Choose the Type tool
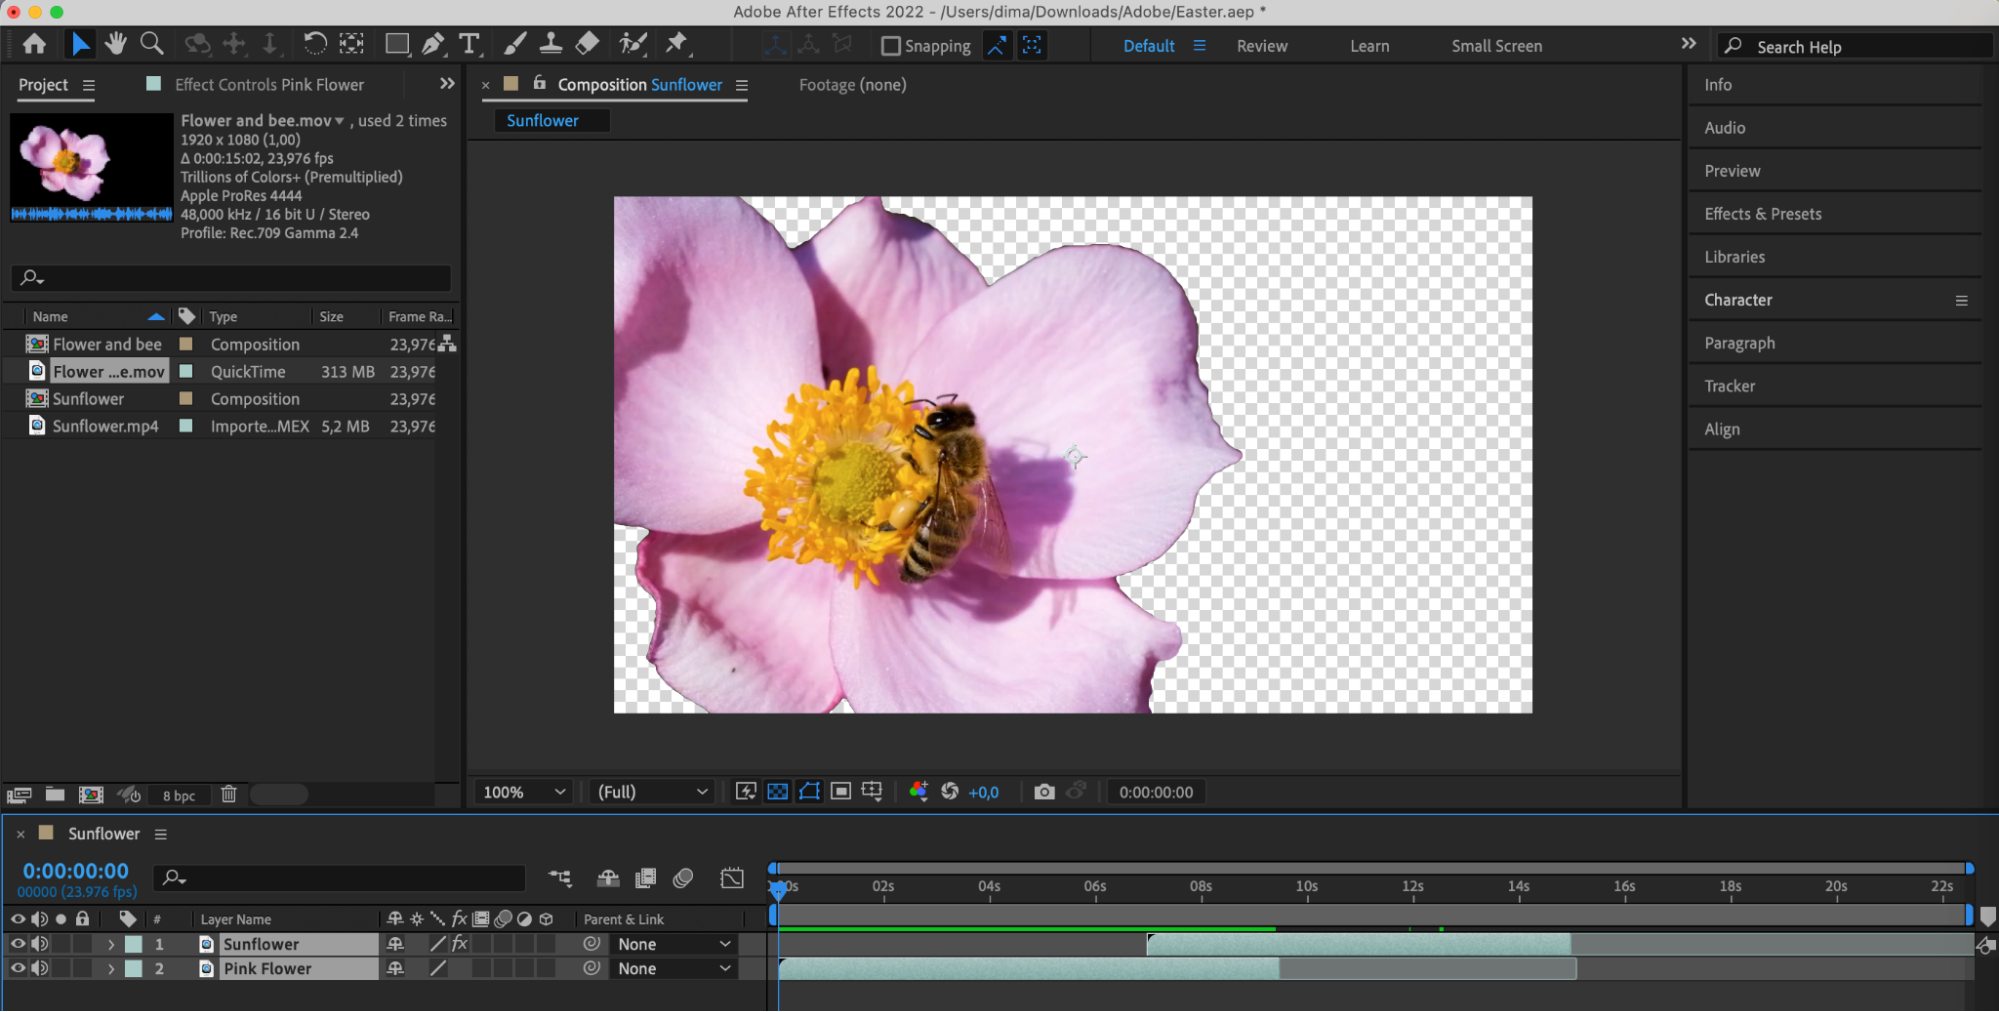The image size is (1999, 1012). point(469,44)
